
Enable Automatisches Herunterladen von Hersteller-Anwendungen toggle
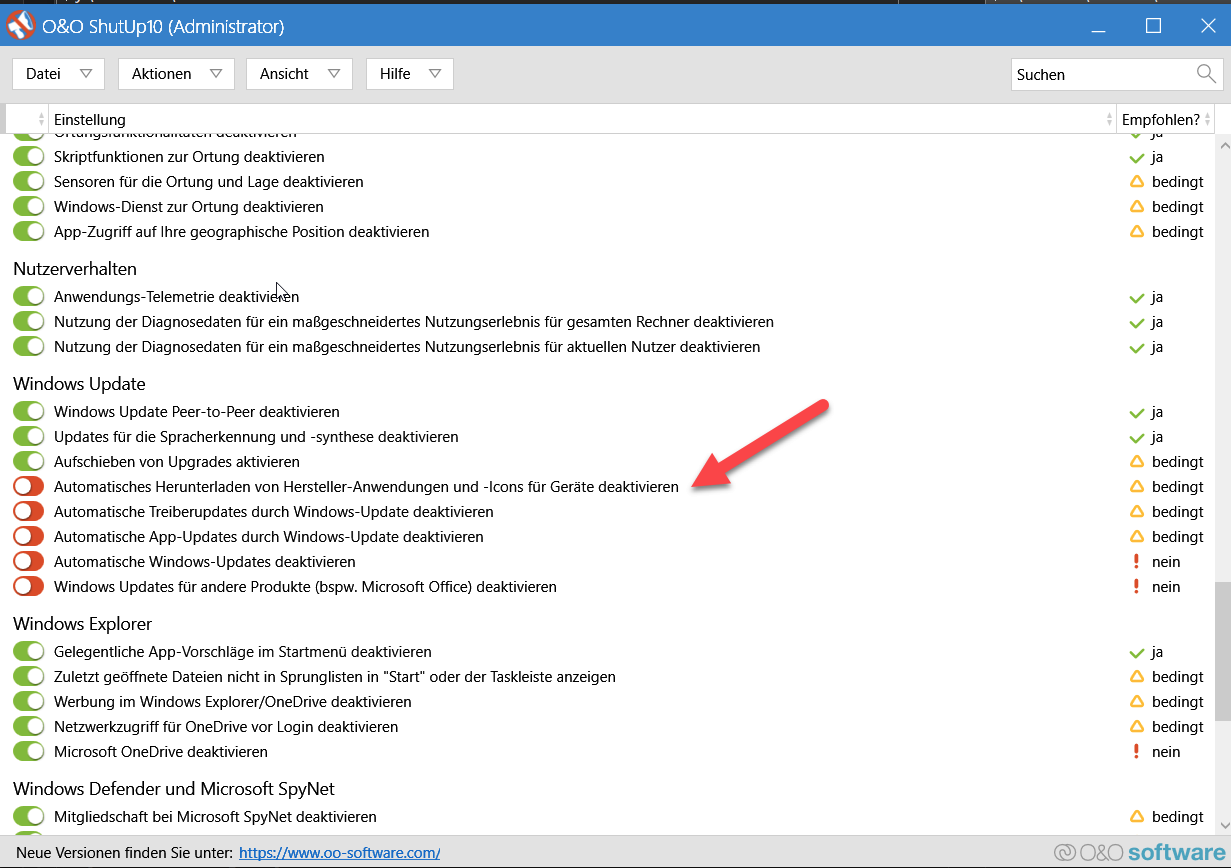point(29,487)
